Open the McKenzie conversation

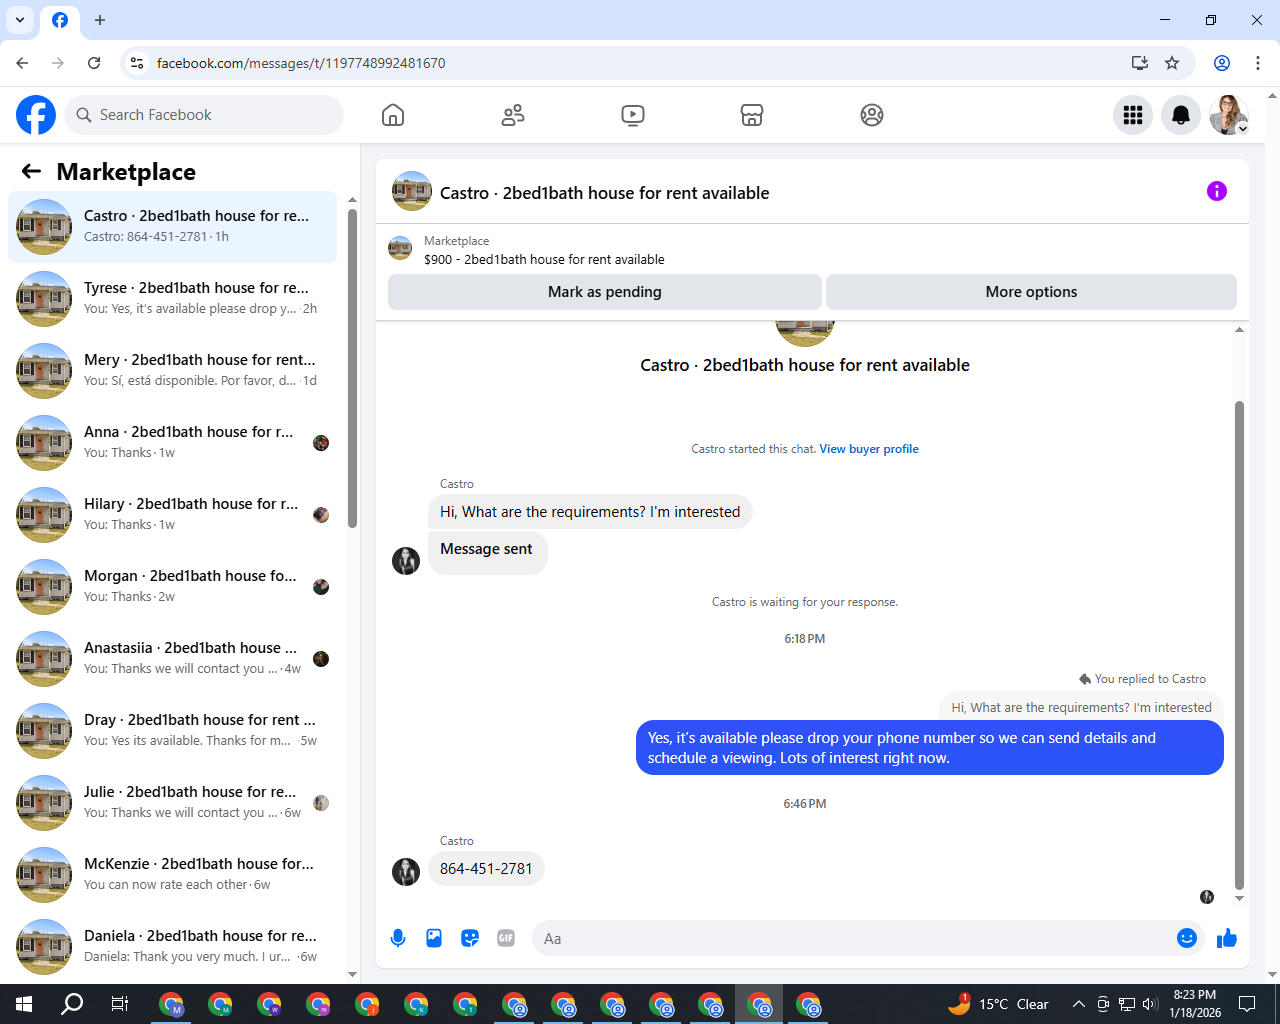point(172,875)
